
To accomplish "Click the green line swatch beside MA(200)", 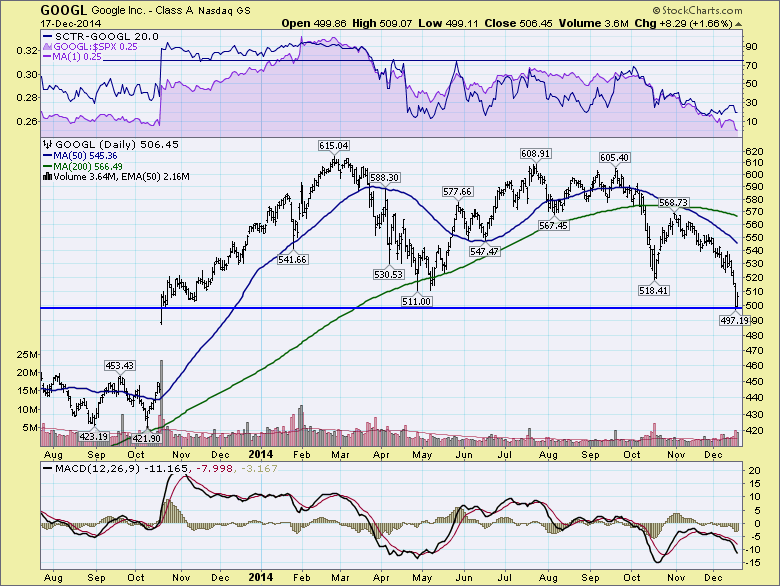I will [48, 167].
